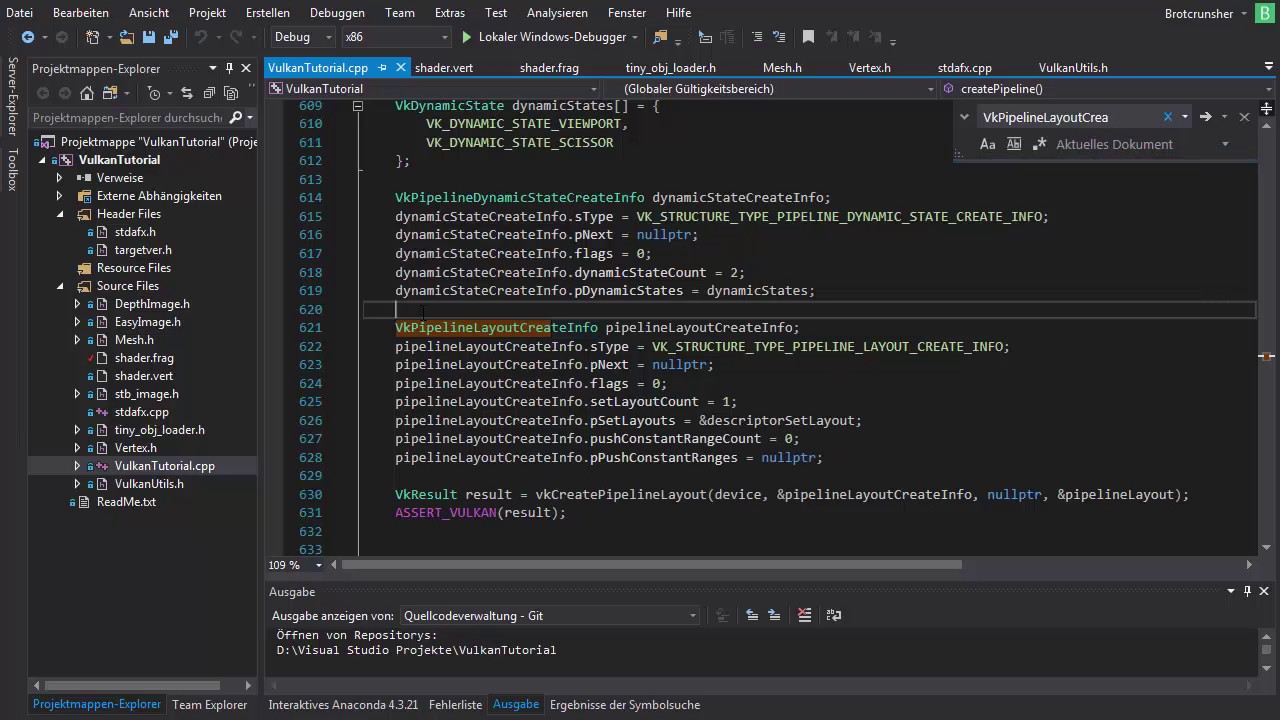This screenshot has width=1280, height=720.
Task: Switch to the Team Explorer tab
Action: click(209, 705)
